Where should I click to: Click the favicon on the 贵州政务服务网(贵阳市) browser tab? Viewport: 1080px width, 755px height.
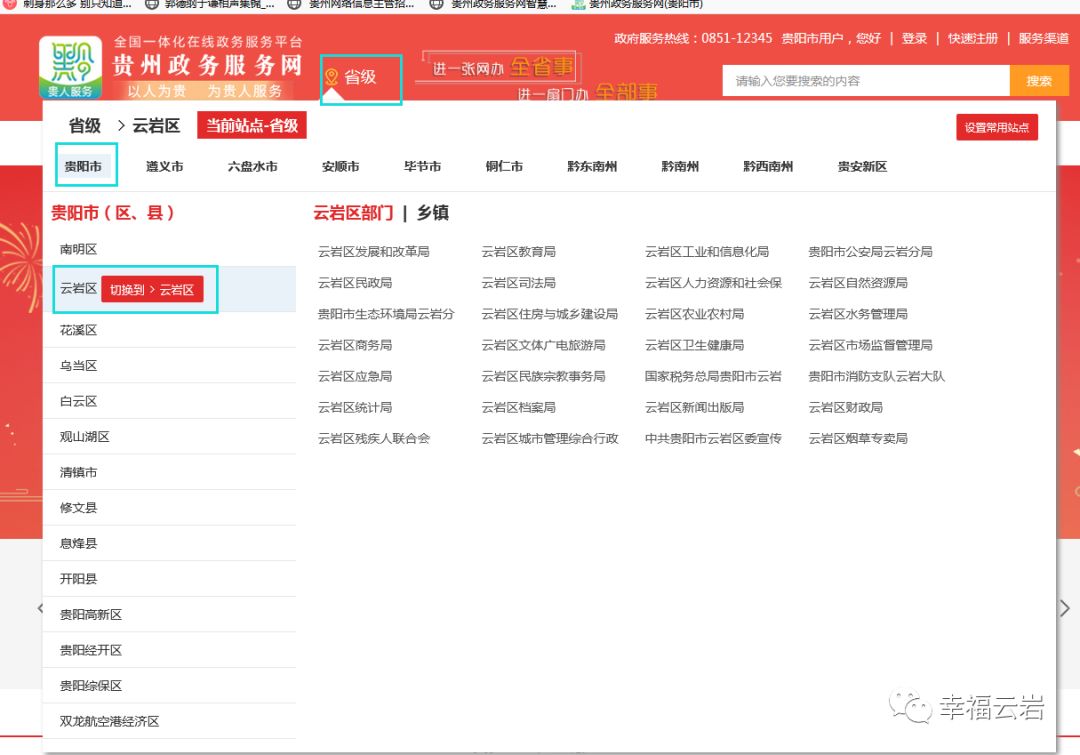[x=579, y=7]
